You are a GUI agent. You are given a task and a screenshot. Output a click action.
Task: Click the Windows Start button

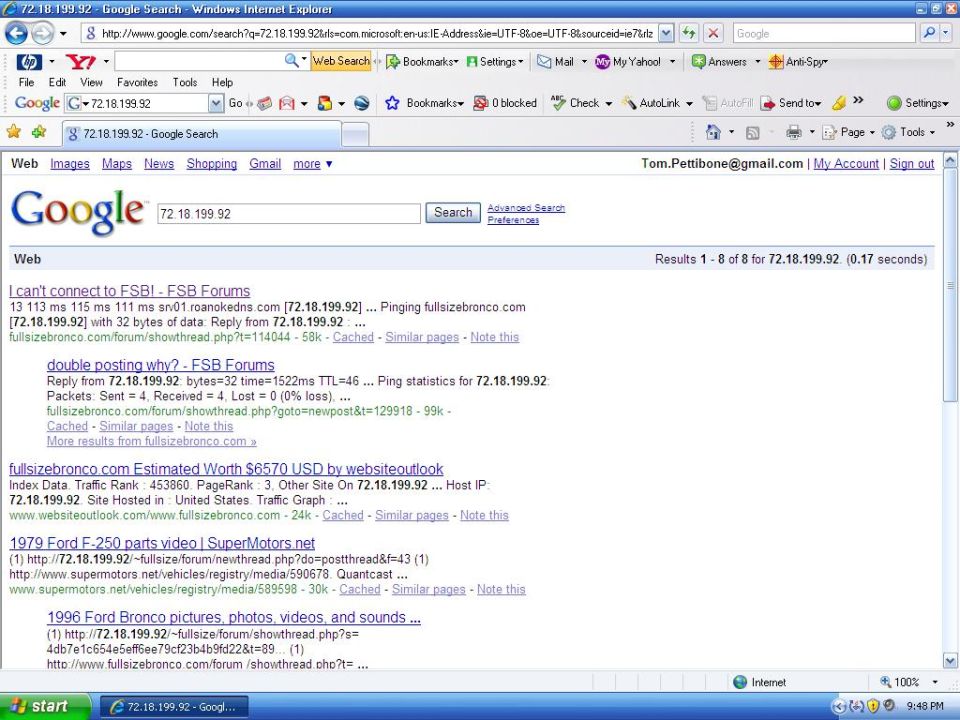coord(45,707)
